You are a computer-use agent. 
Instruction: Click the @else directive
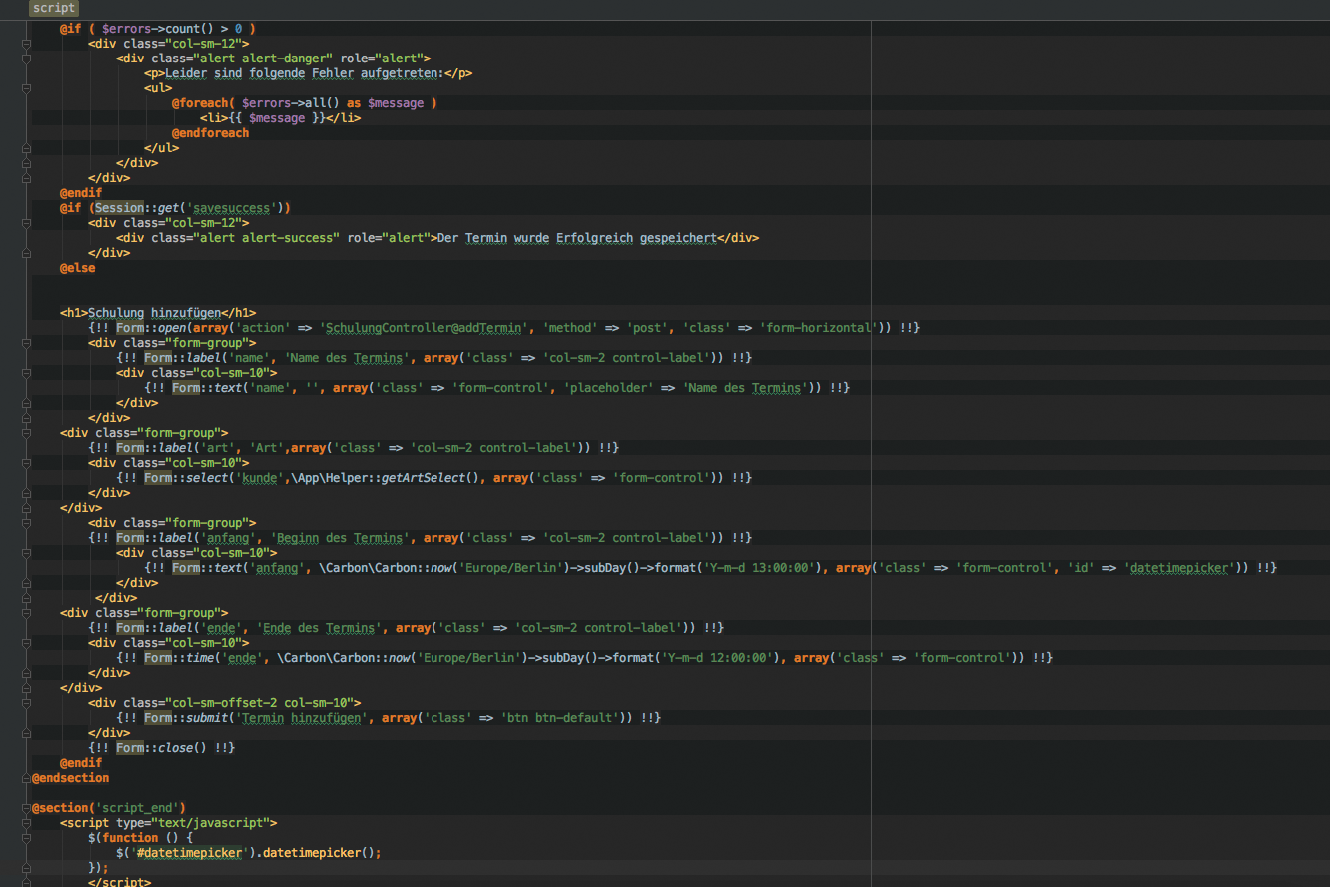[77, 268]
